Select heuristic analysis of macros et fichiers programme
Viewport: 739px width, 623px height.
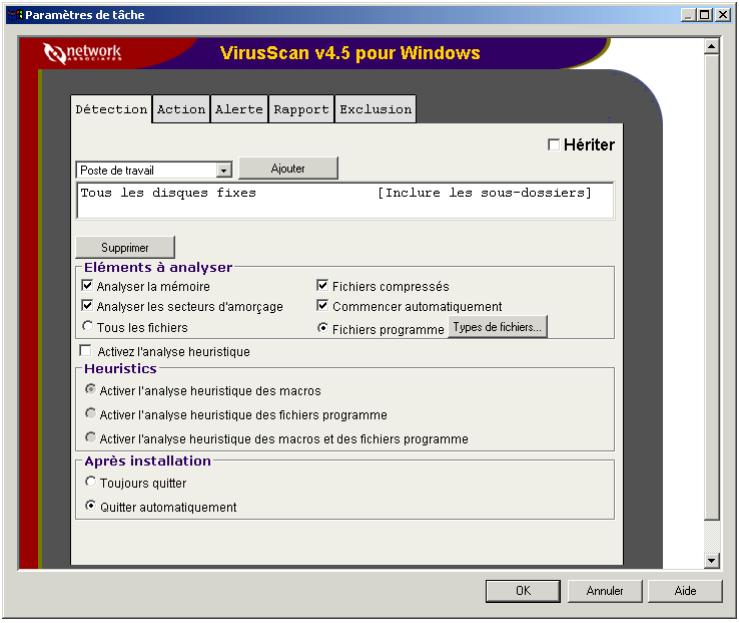point(90,437)
